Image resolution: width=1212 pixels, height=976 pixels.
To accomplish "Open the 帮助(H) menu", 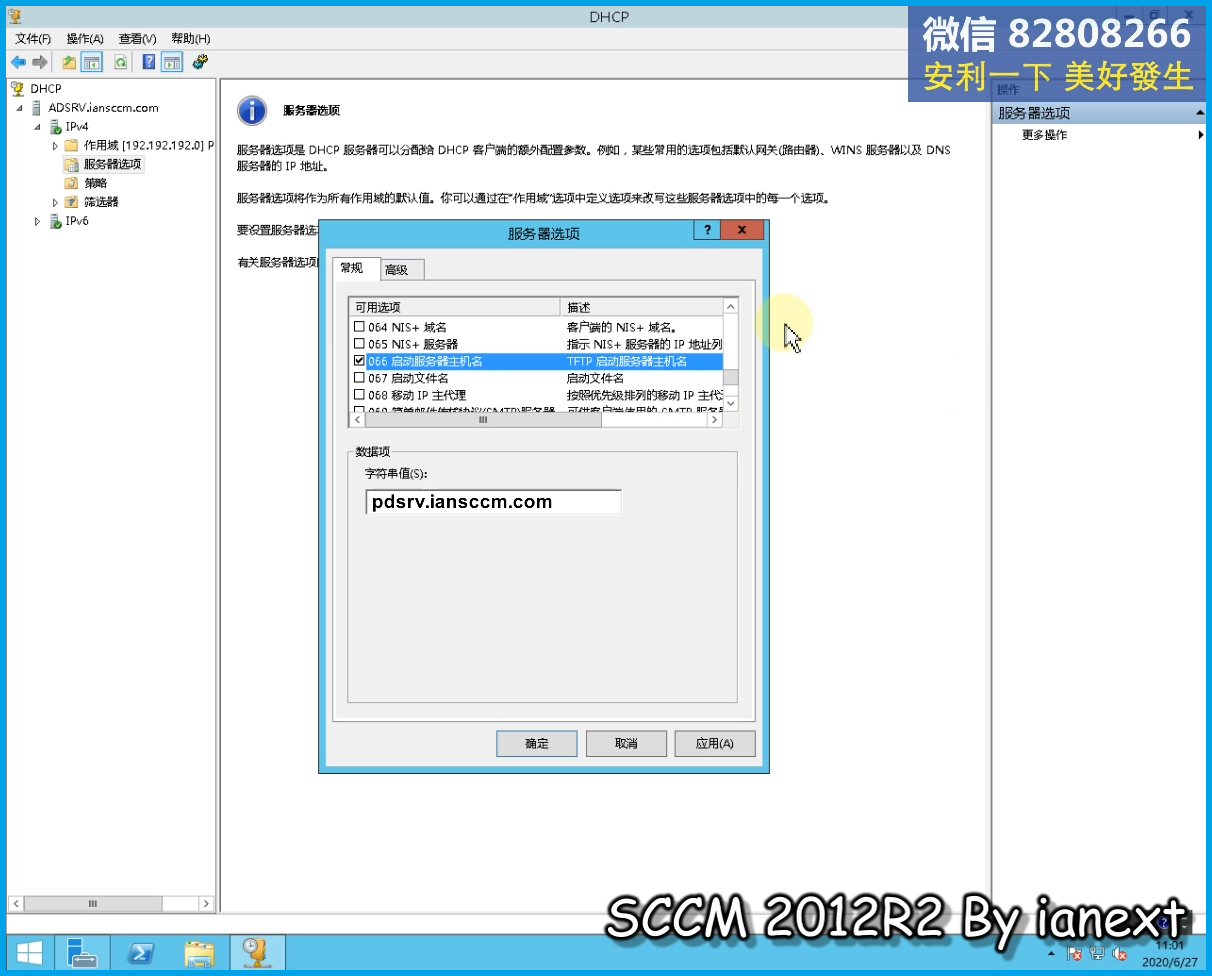I will [x=190, y=39].
